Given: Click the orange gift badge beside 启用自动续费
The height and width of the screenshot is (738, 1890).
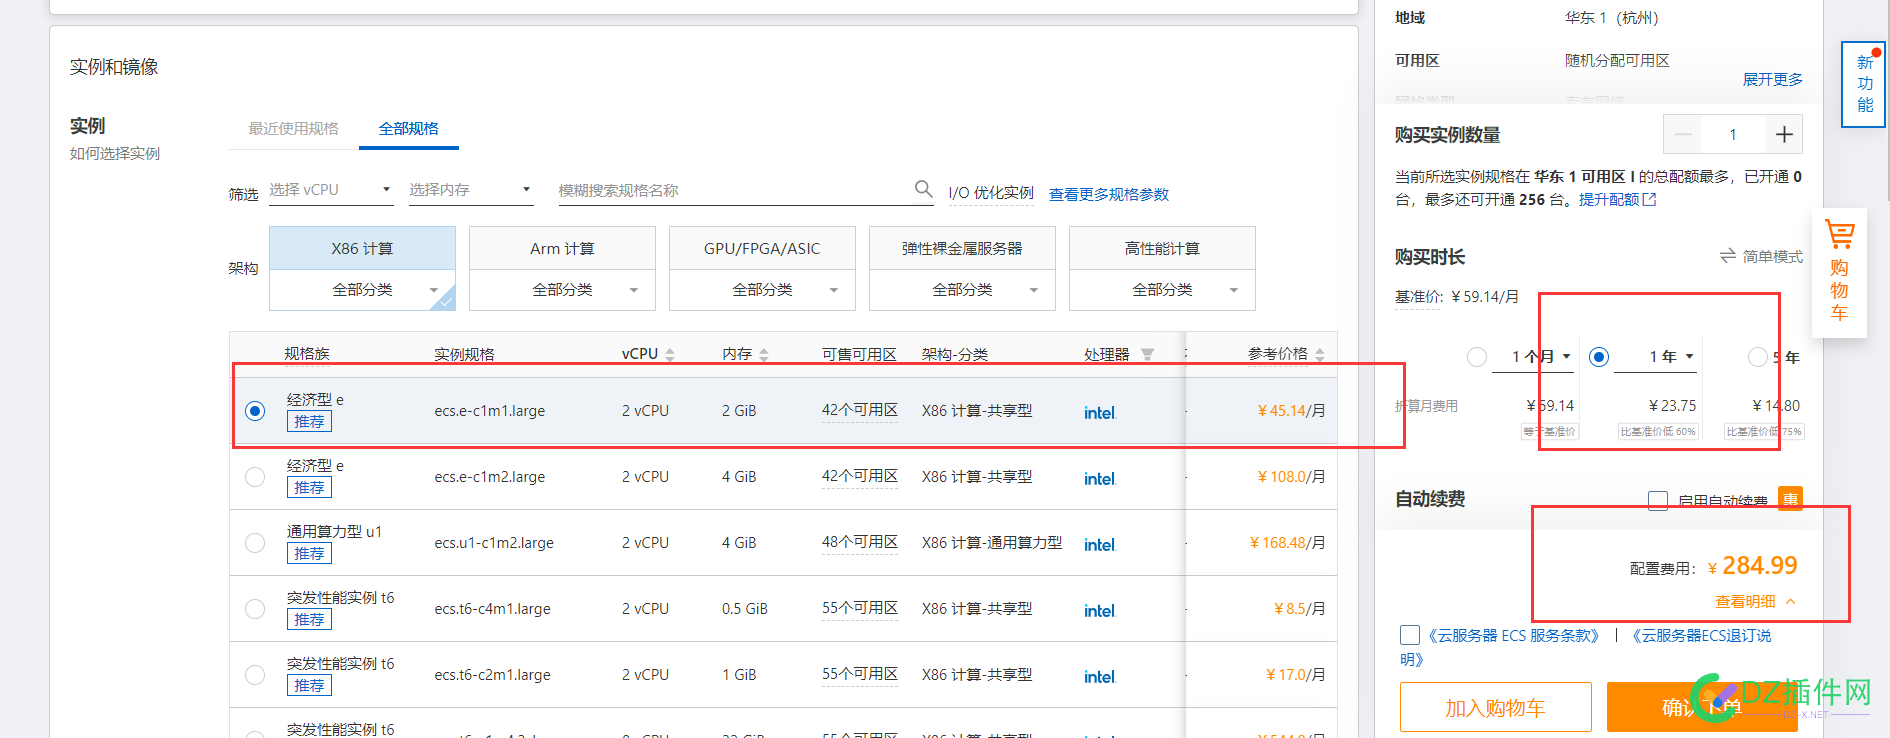Looking at the screenshot, I should click(1790, 498).
